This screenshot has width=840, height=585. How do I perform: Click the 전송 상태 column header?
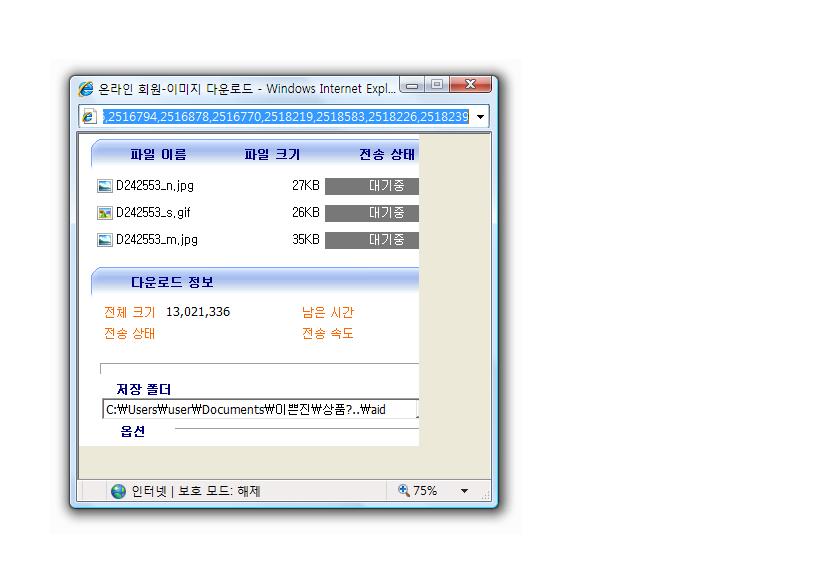click(x=387, y=155)
